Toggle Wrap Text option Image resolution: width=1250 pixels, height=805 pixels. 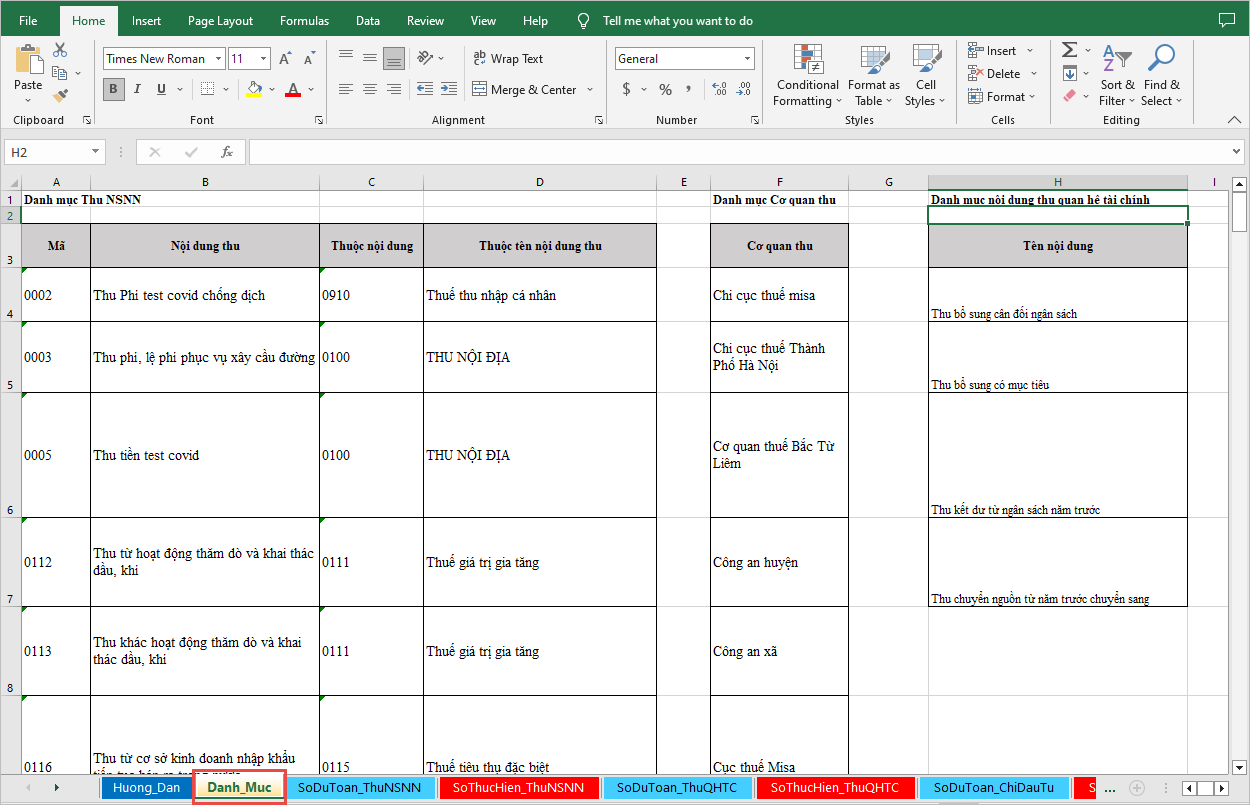pyautogui.click(x=508, y=59)
